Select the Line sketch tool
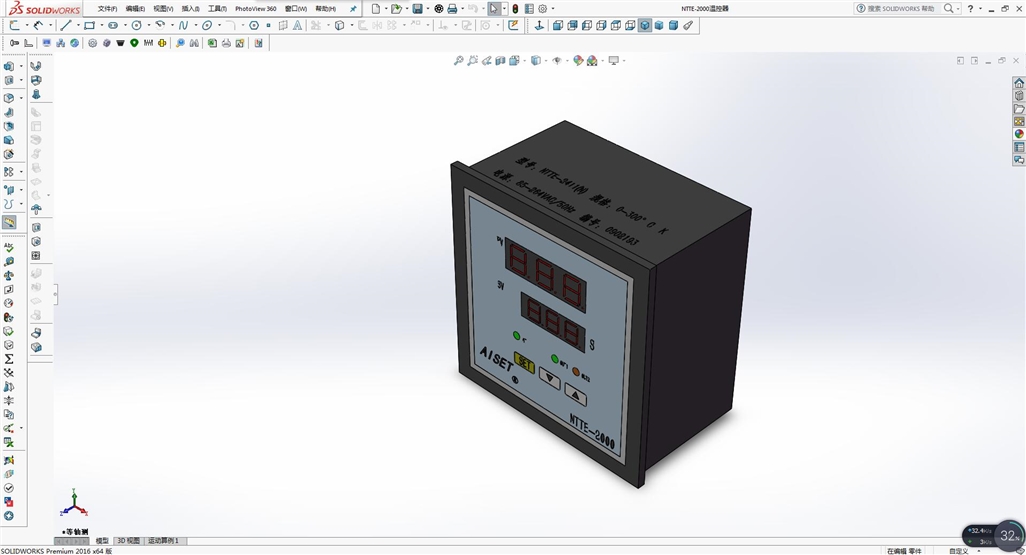 click(x=66, y=26)
